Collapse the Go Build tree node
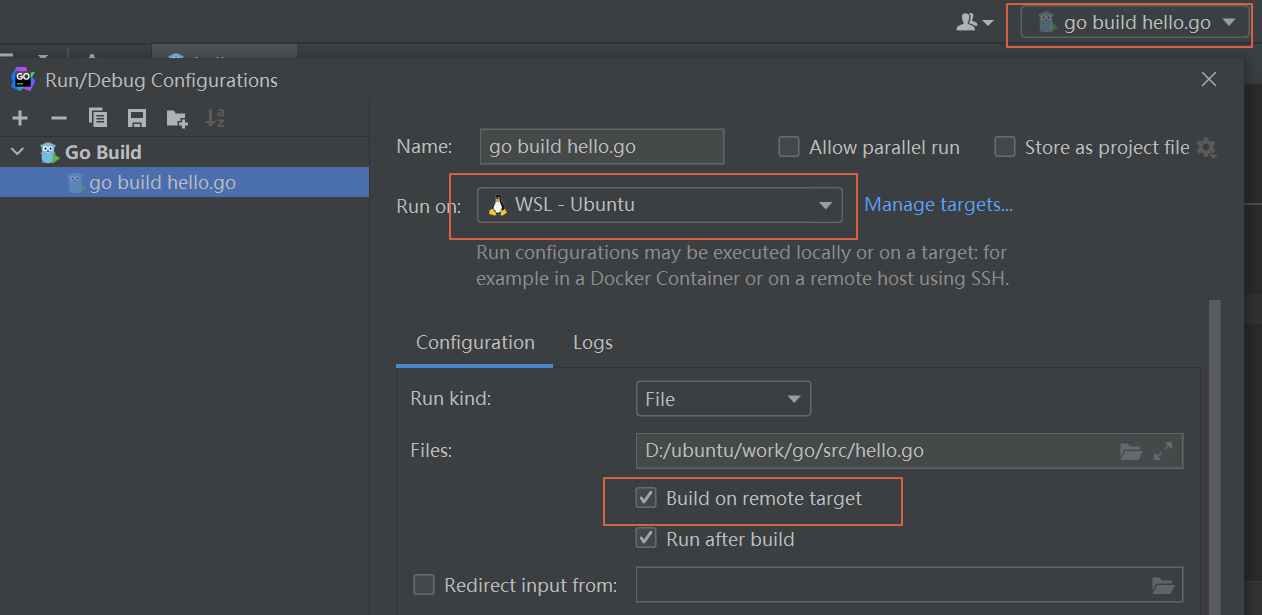Viewport: 1262px width, 615px height. 17,152
